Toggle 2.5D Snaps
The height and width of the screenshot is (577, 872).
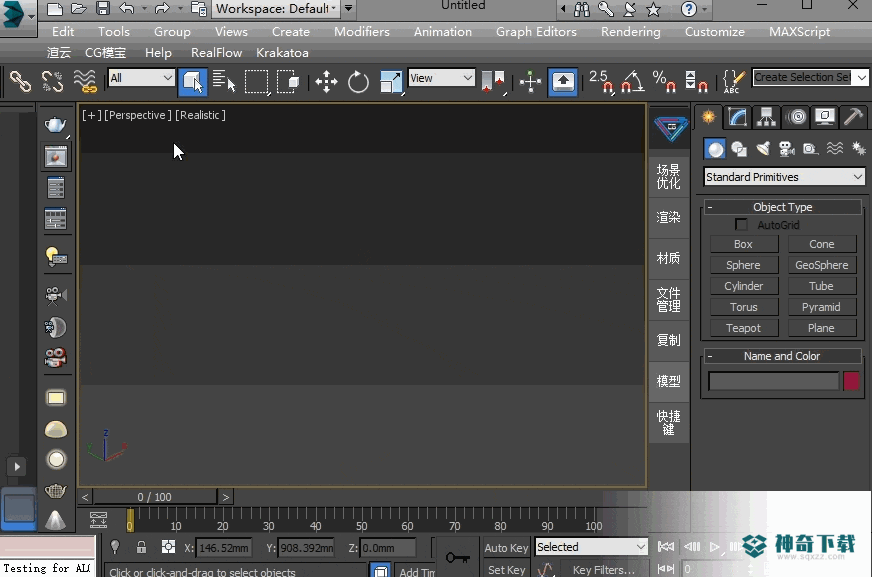pos(601,82)
